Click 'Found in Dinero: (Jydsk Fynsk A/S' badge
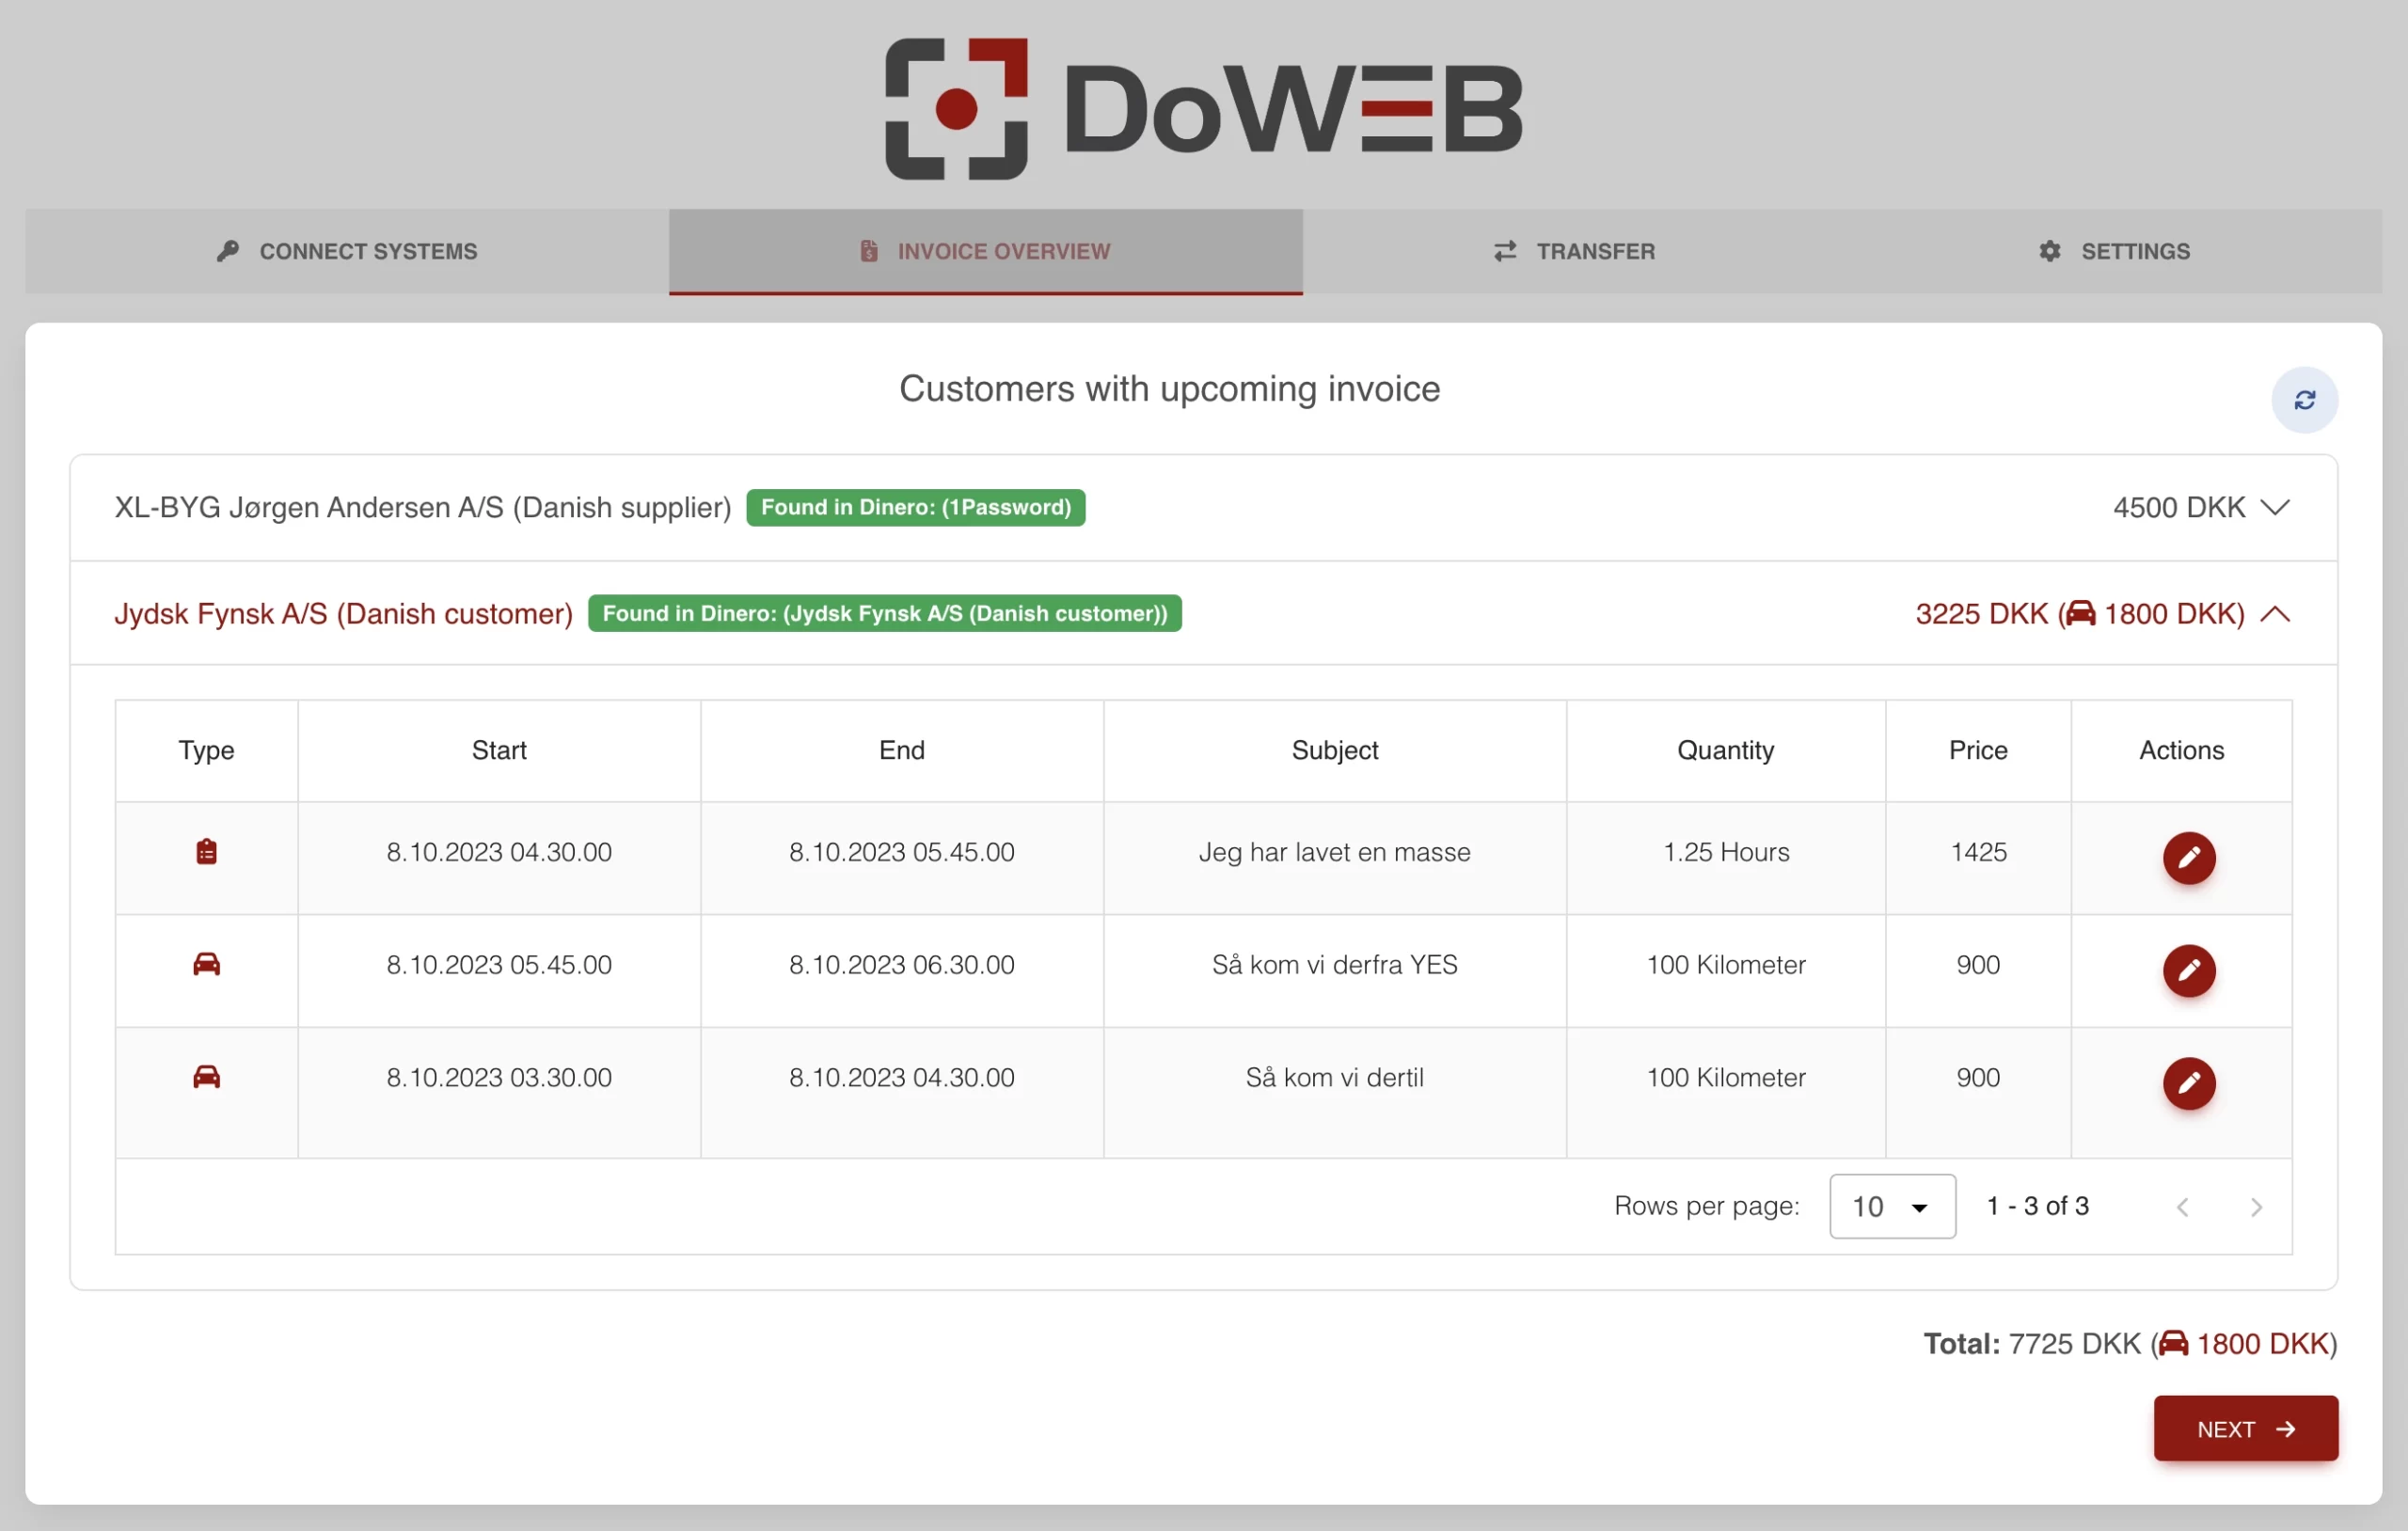This screenshot has height=1531, width=2408. click(x=884, y=613)
